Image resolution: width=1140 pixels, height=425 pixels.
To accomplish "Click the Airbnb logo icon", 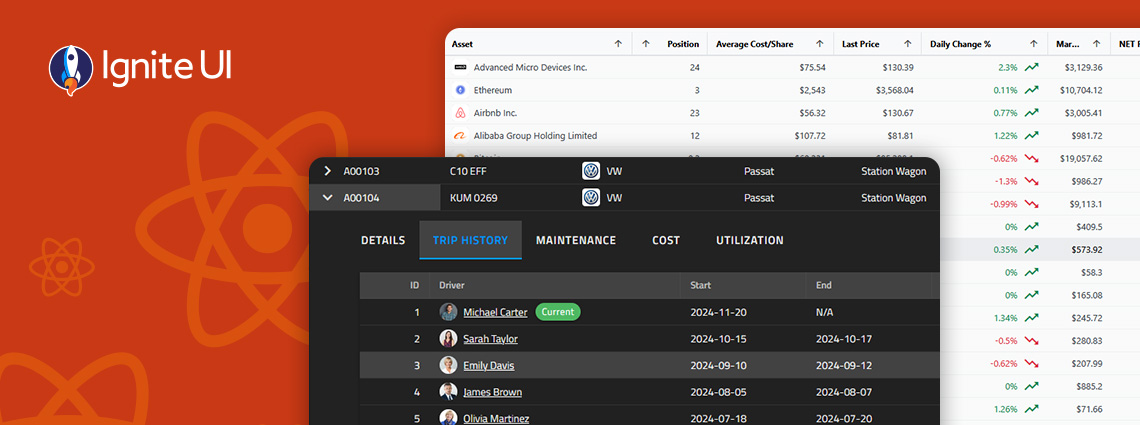I will click(460, 113).
